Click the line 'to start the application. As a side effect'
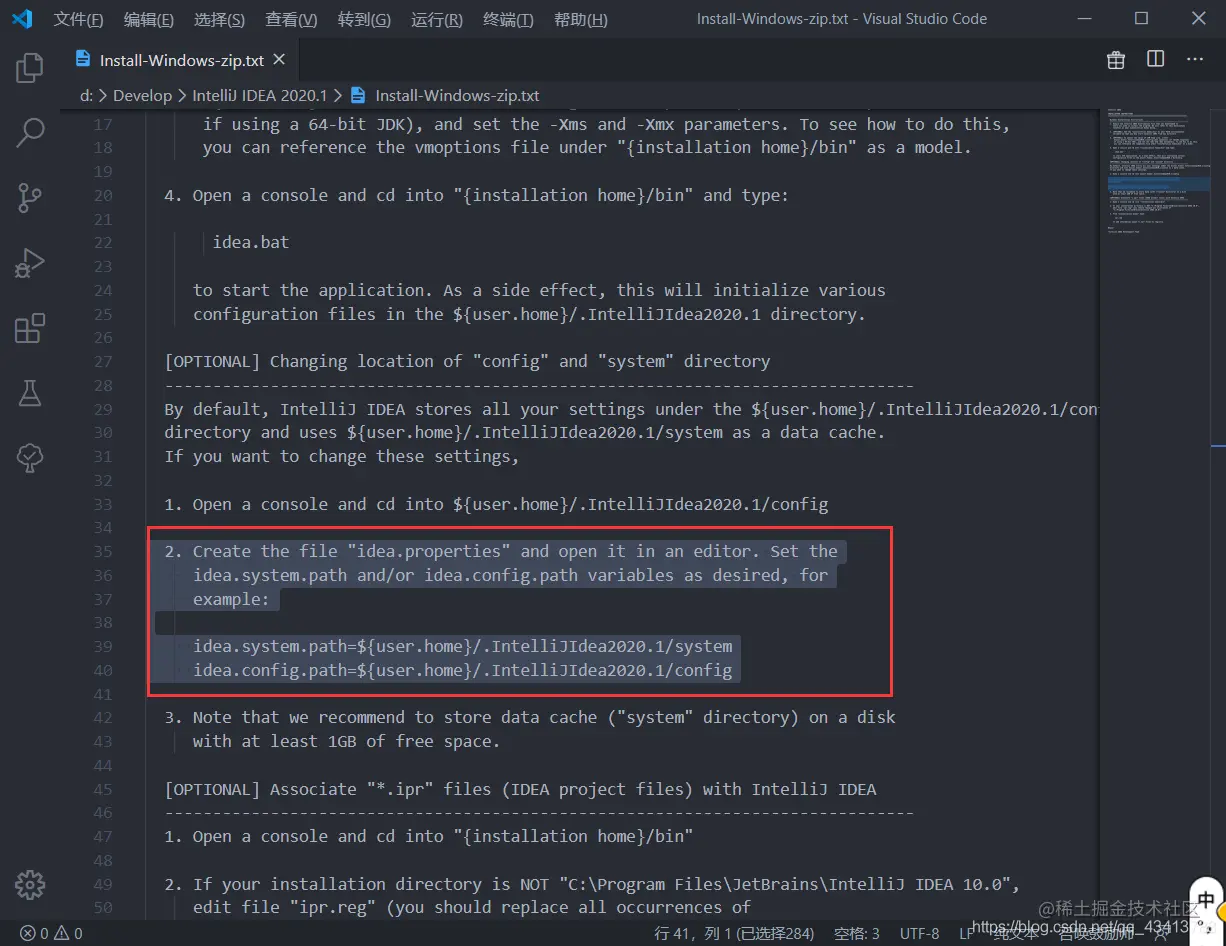 [x=539, y=290]
